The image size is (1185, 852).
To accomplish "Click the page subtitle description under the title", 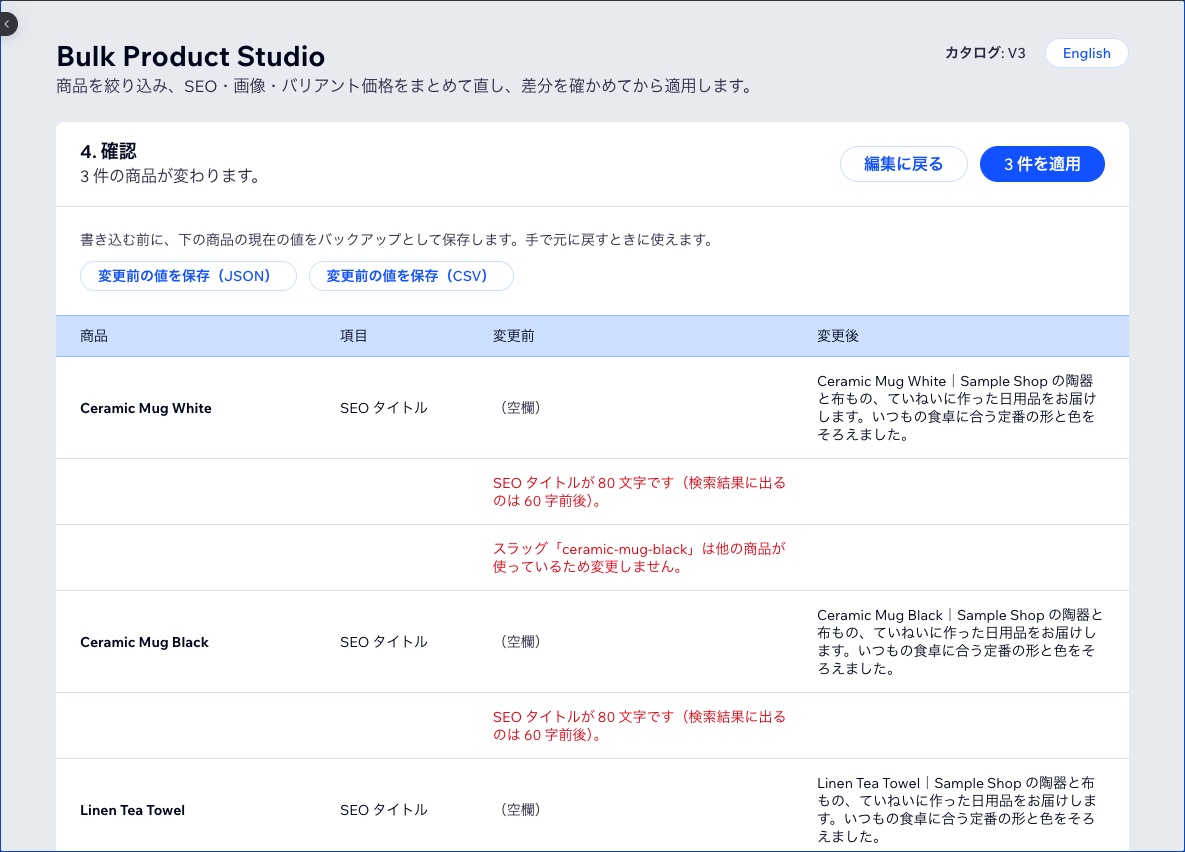I will (407, 86).
